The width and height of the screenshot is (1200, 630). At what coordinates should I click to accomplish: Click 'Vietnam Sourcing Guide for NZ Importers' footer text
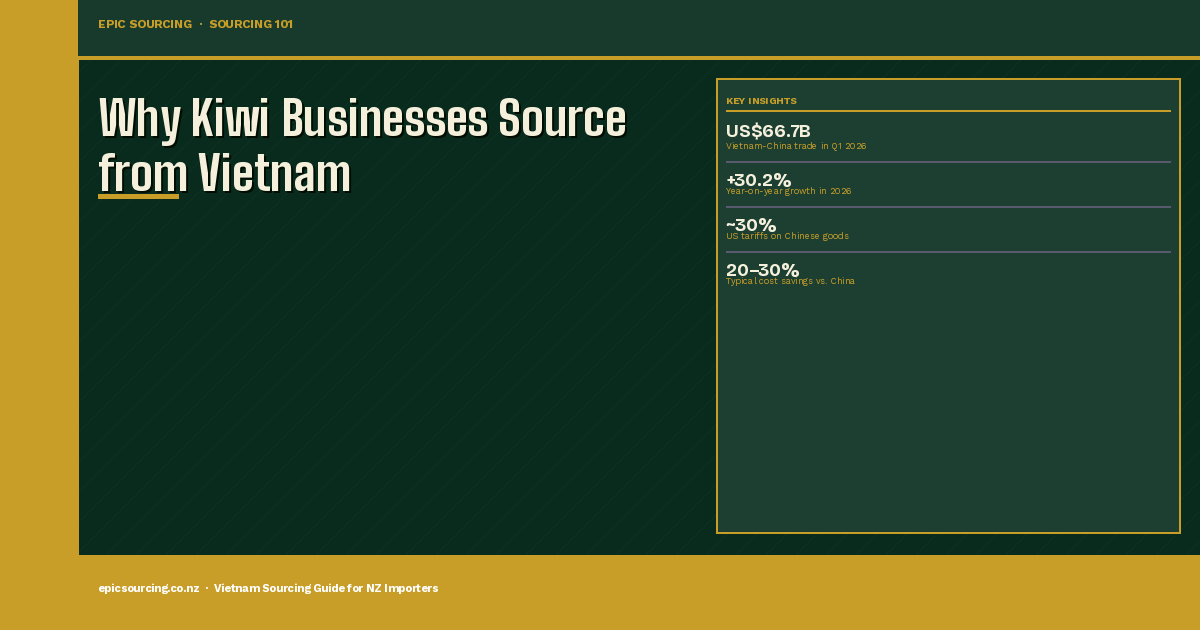pyautogui.click(x=326, y=588)
